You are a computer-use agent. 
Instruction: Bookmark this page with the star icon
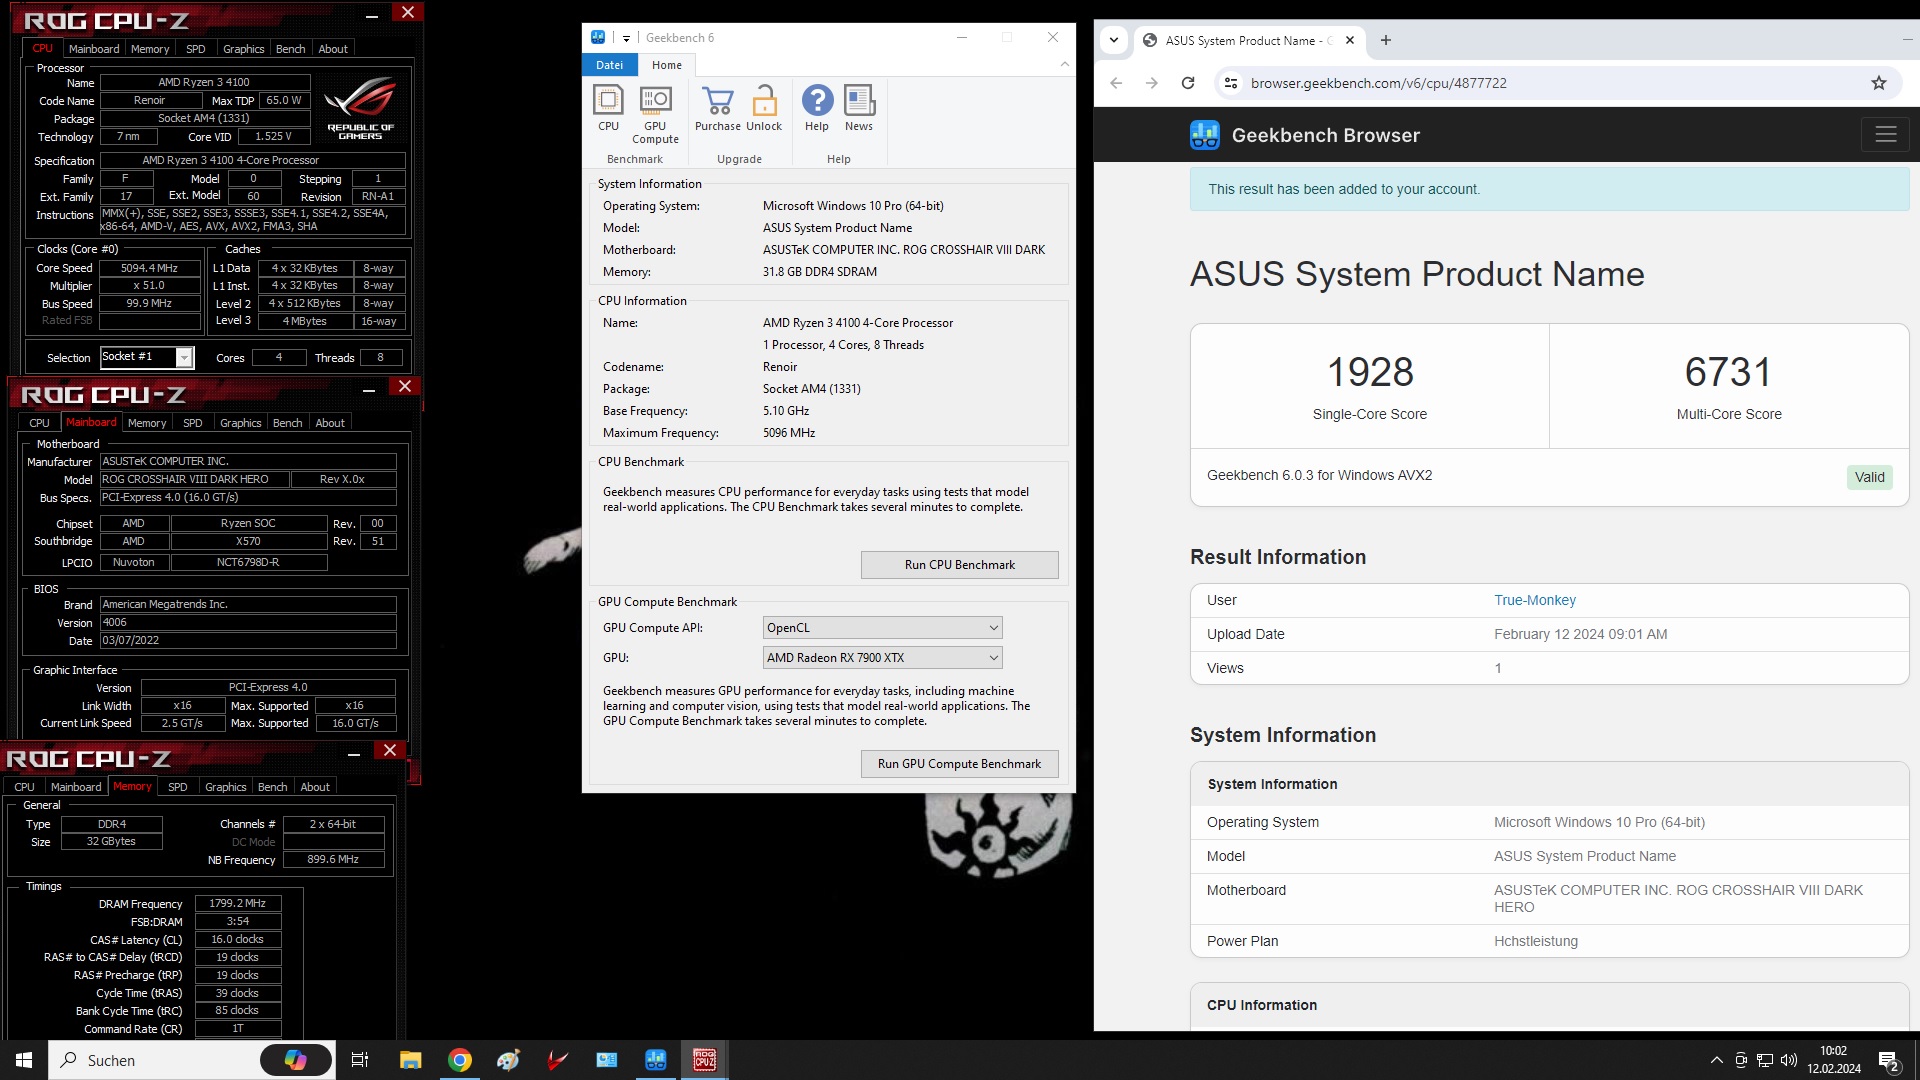[x=1878, y=83]
